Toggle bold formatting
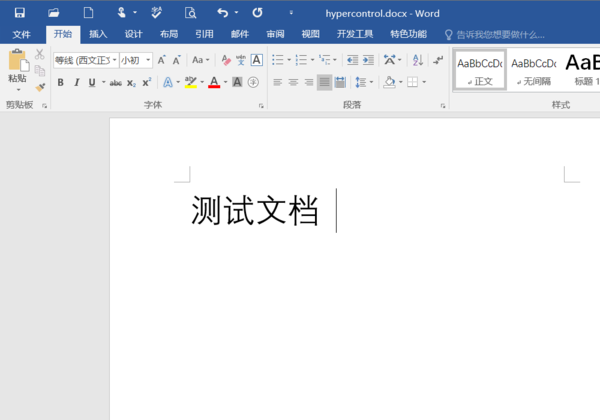This screenshot has width=600, height=420. 60,82
